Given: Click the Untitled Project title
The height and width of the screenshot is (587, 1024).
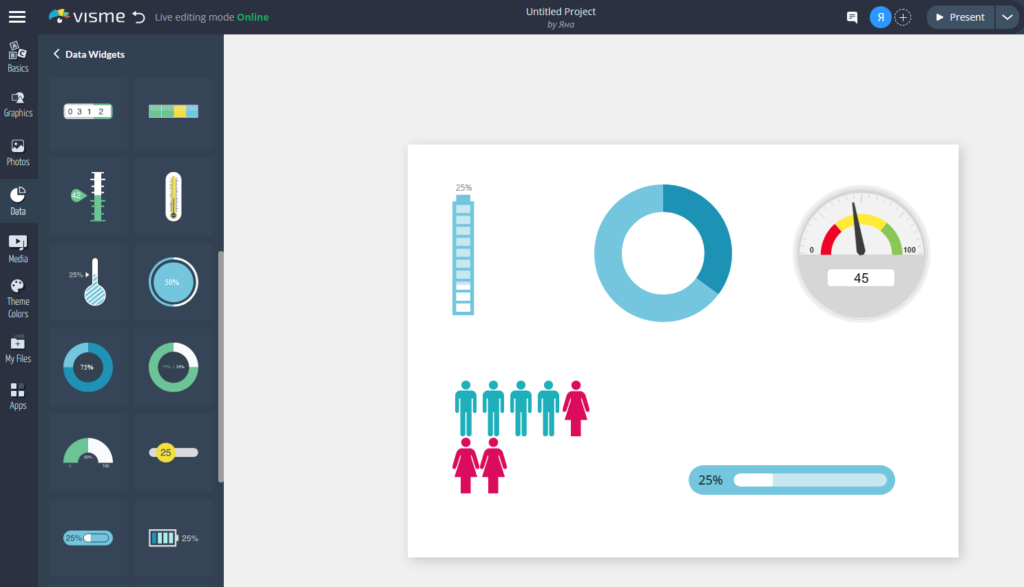Looking at the screenshot, I should (560, 11).
